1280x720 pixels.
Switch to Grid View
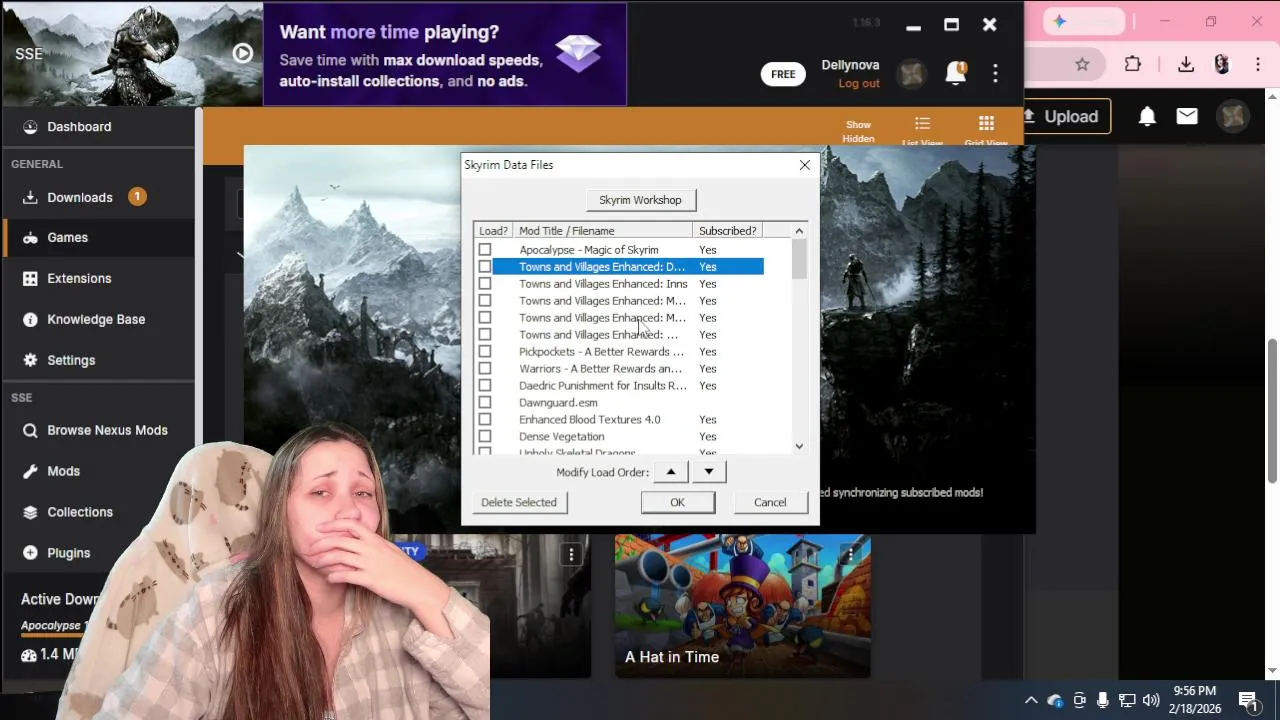click(x=986, y=131)
